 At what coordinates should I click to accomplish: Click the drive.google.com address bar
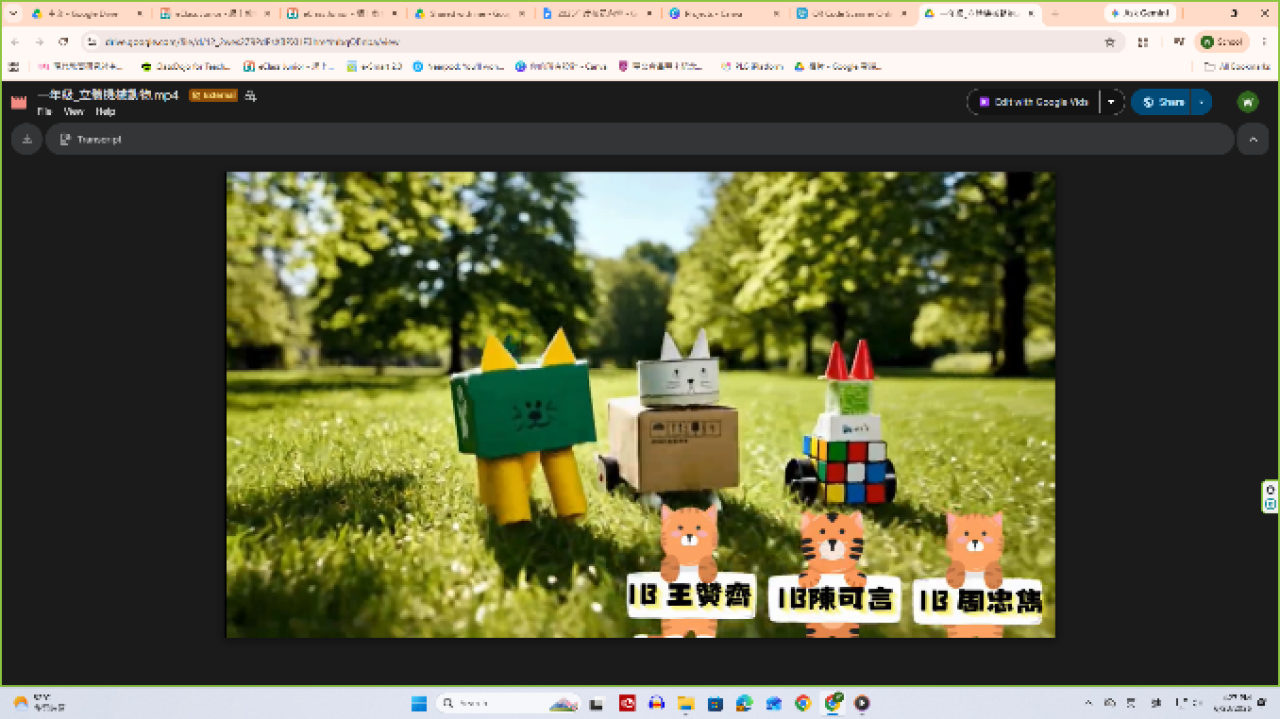(600, 42)
